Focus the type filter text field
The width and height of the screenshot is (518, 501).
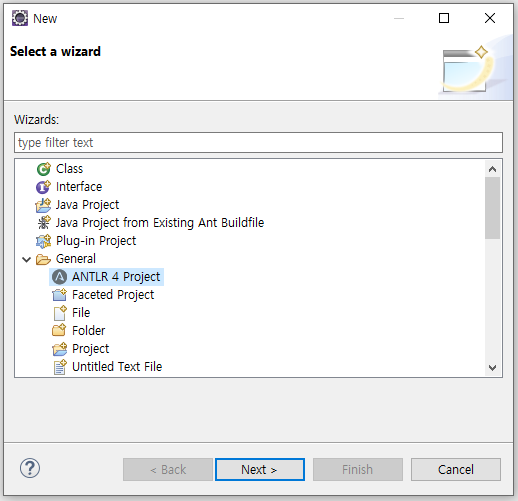click(x=258, y=143)
